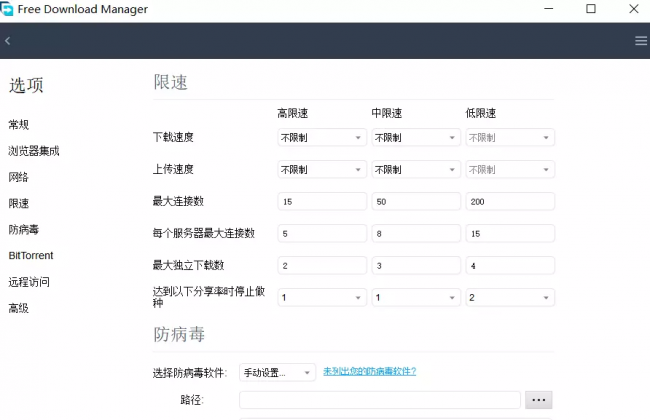Click 最大独立下载数 中限速 field
This screenshot has width=650, height=420.
(416, 265)
